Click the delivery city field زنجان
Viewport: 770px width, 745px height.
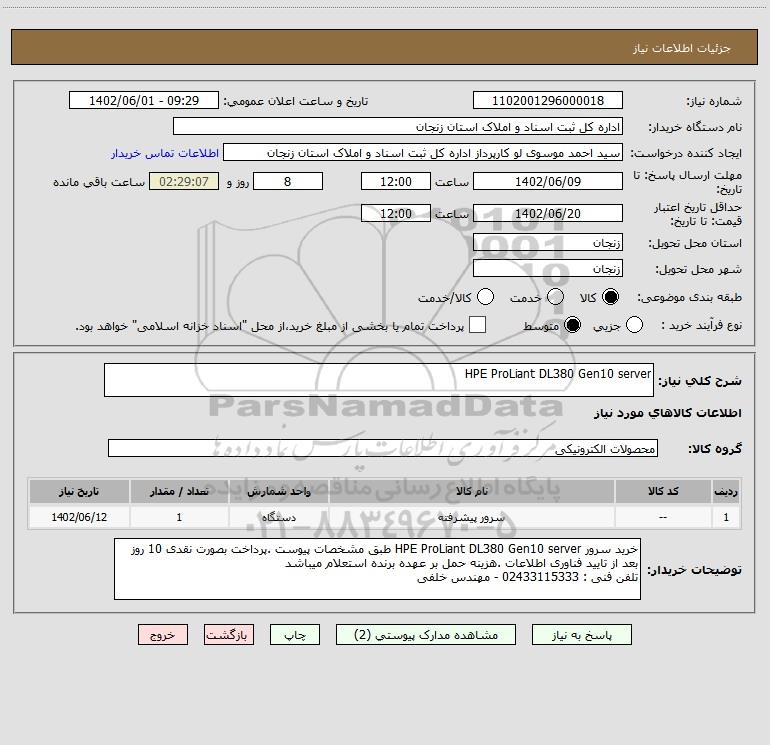pos(548,269)
